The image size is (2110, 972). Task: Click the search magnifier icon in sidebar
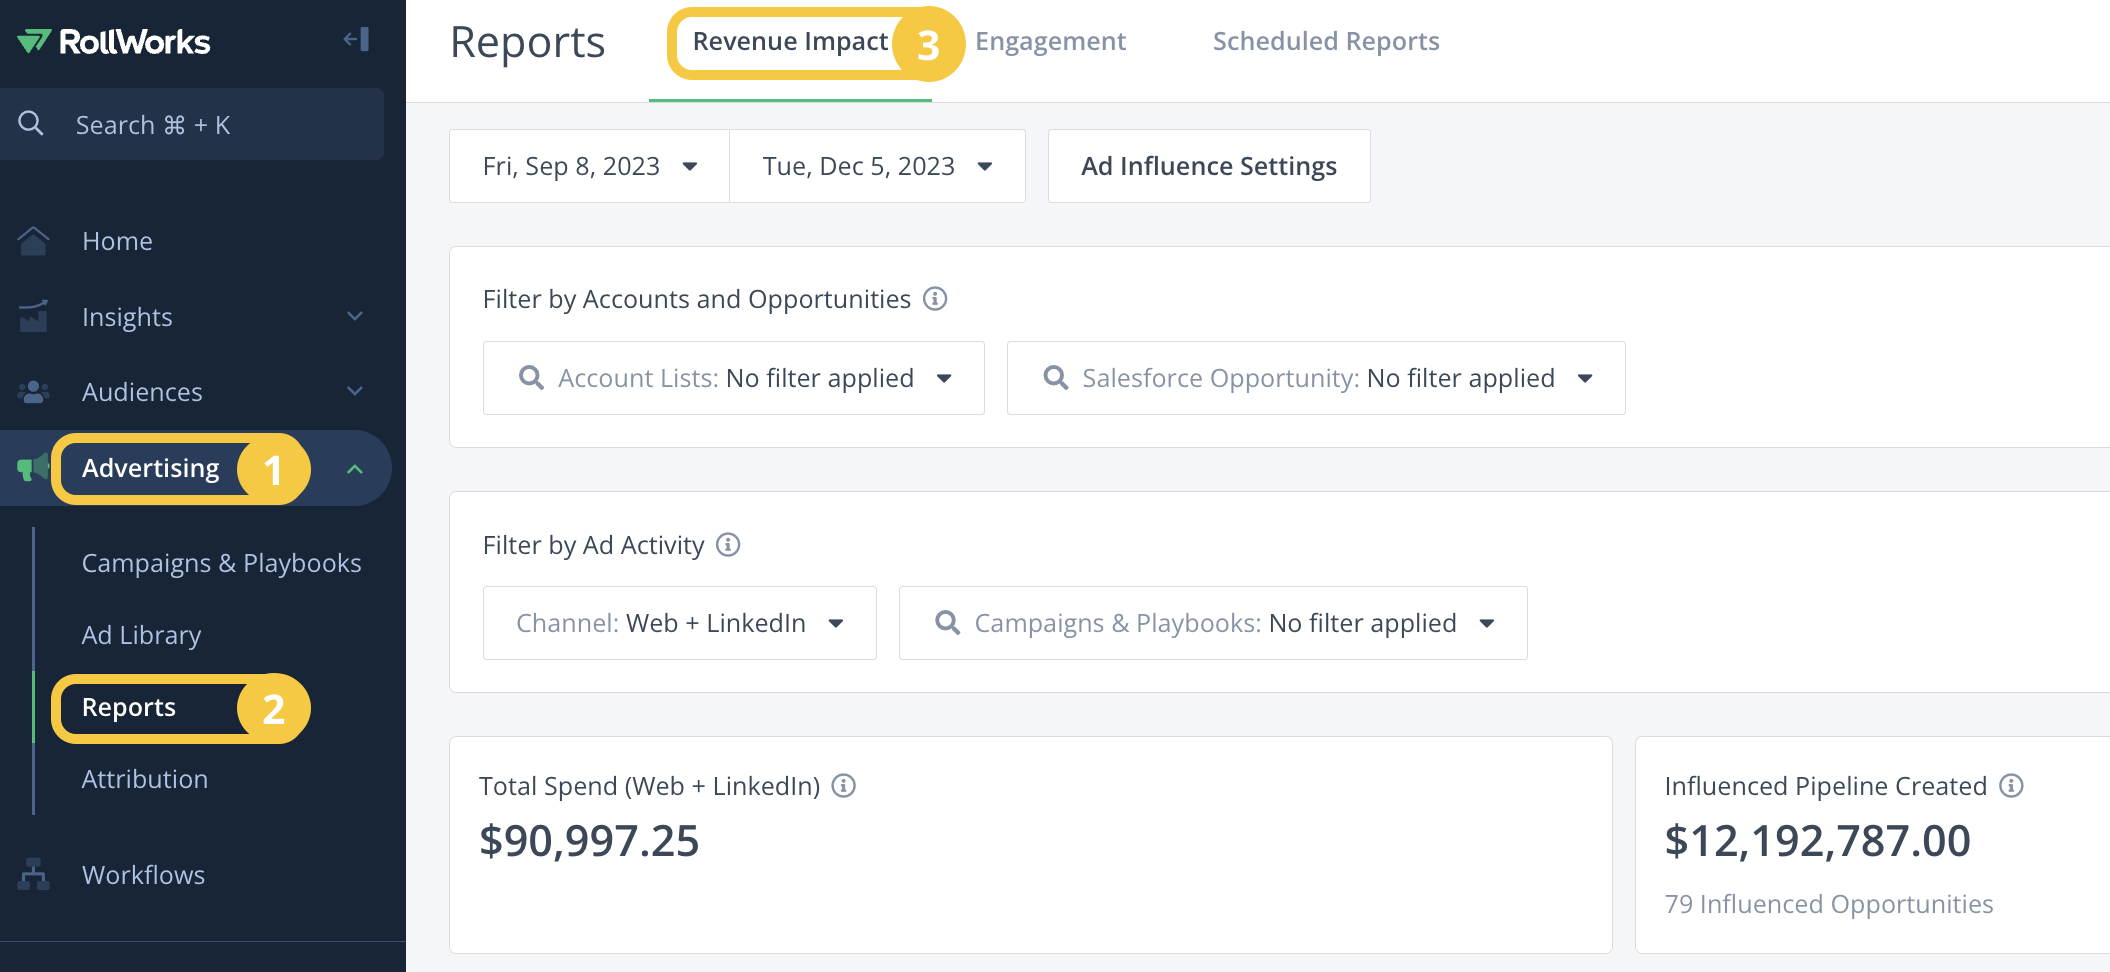click(31, 123)
